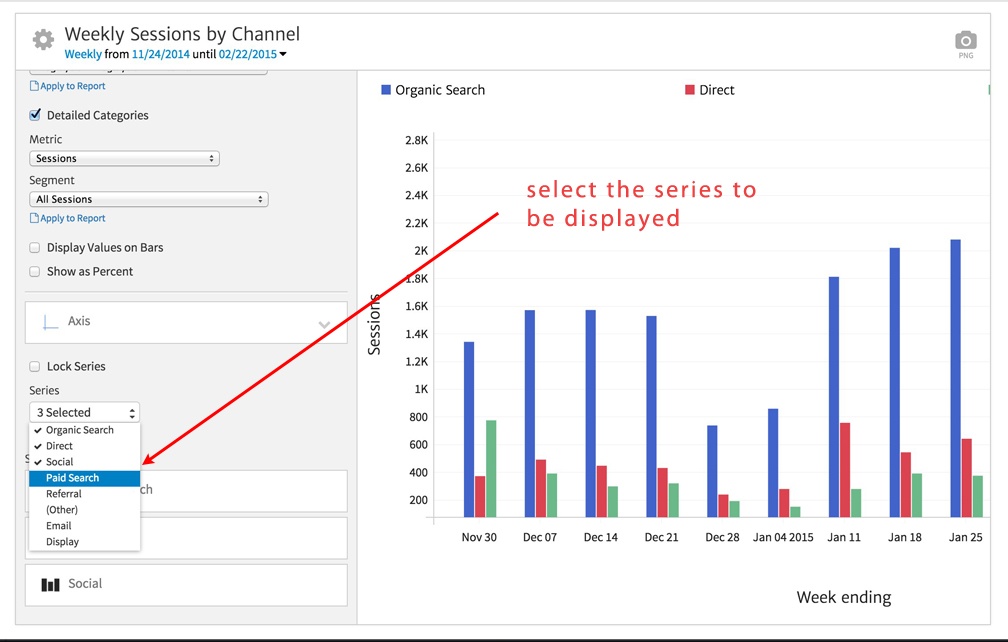This screenshot has height=642, width=1008.
Task: Select Email in the series list
Action: 59,526
